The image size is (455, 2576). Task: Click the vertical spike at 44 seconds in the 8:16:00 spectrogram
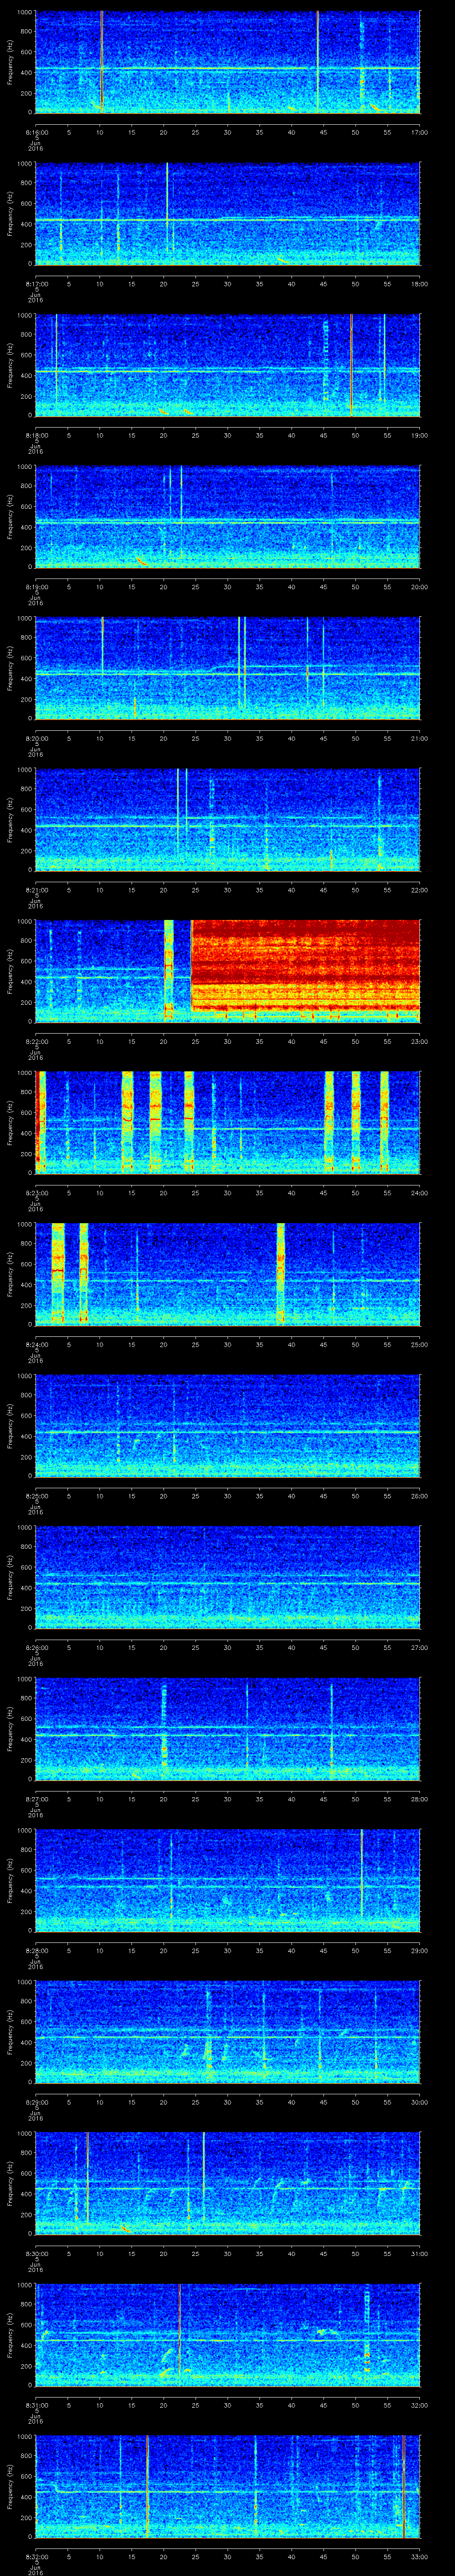(318, 61)
